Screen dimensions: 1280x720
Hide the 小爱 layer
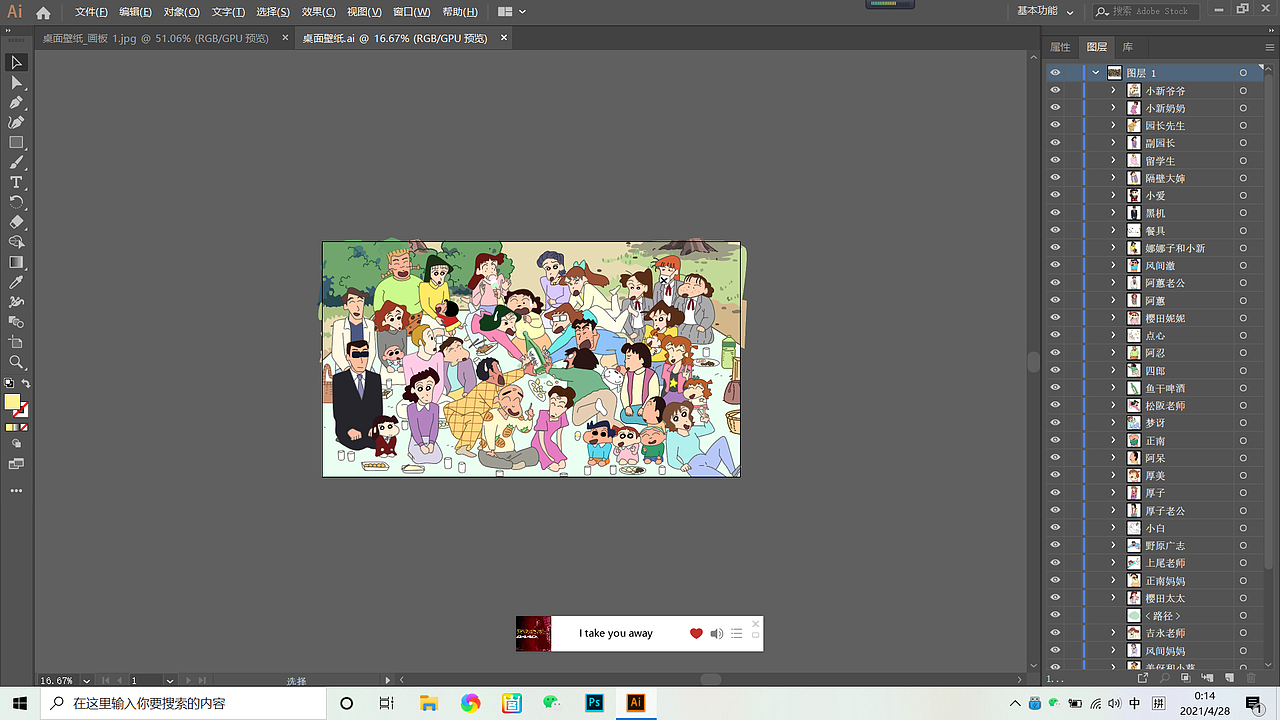pos(1055,195)
